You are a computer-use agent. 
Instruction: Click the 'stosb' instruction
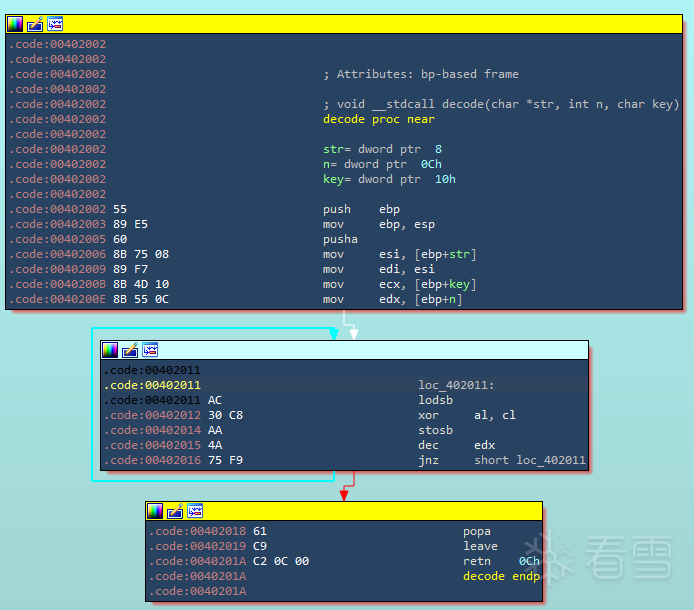click(x=436, y=430)
